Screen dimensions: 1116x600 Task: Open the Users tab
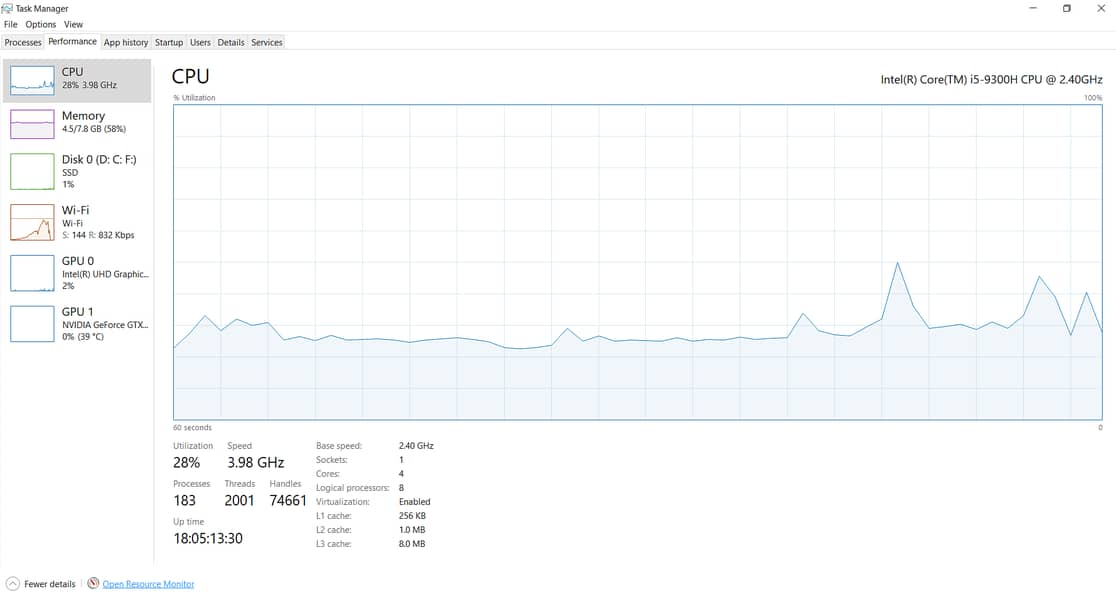pyautogui.click(x=200, y=42)
